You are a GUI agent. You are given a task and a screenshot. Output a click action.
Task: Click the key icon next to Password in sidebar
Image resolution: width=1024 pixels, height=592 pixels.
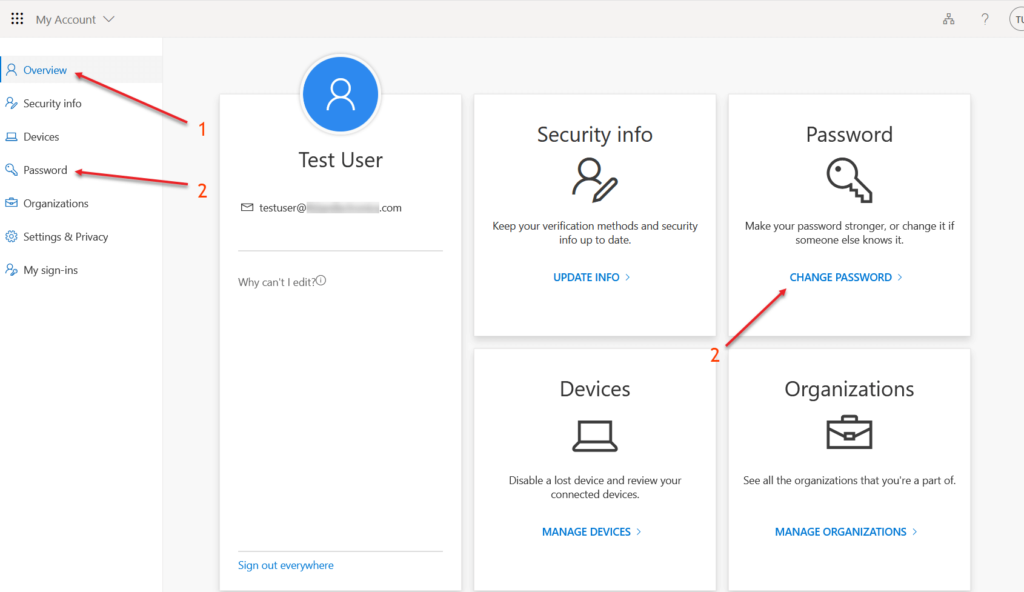pyautogui.click(x=9, y=169)
